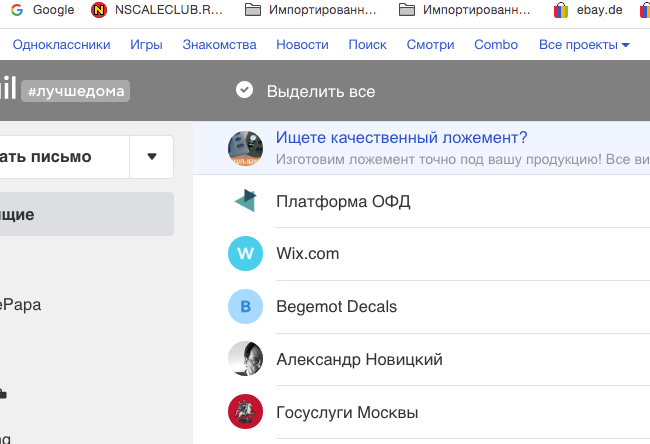This screenshot has width=650, height=444.
Task: Open the Входящие folder
Action: (87, 214)
